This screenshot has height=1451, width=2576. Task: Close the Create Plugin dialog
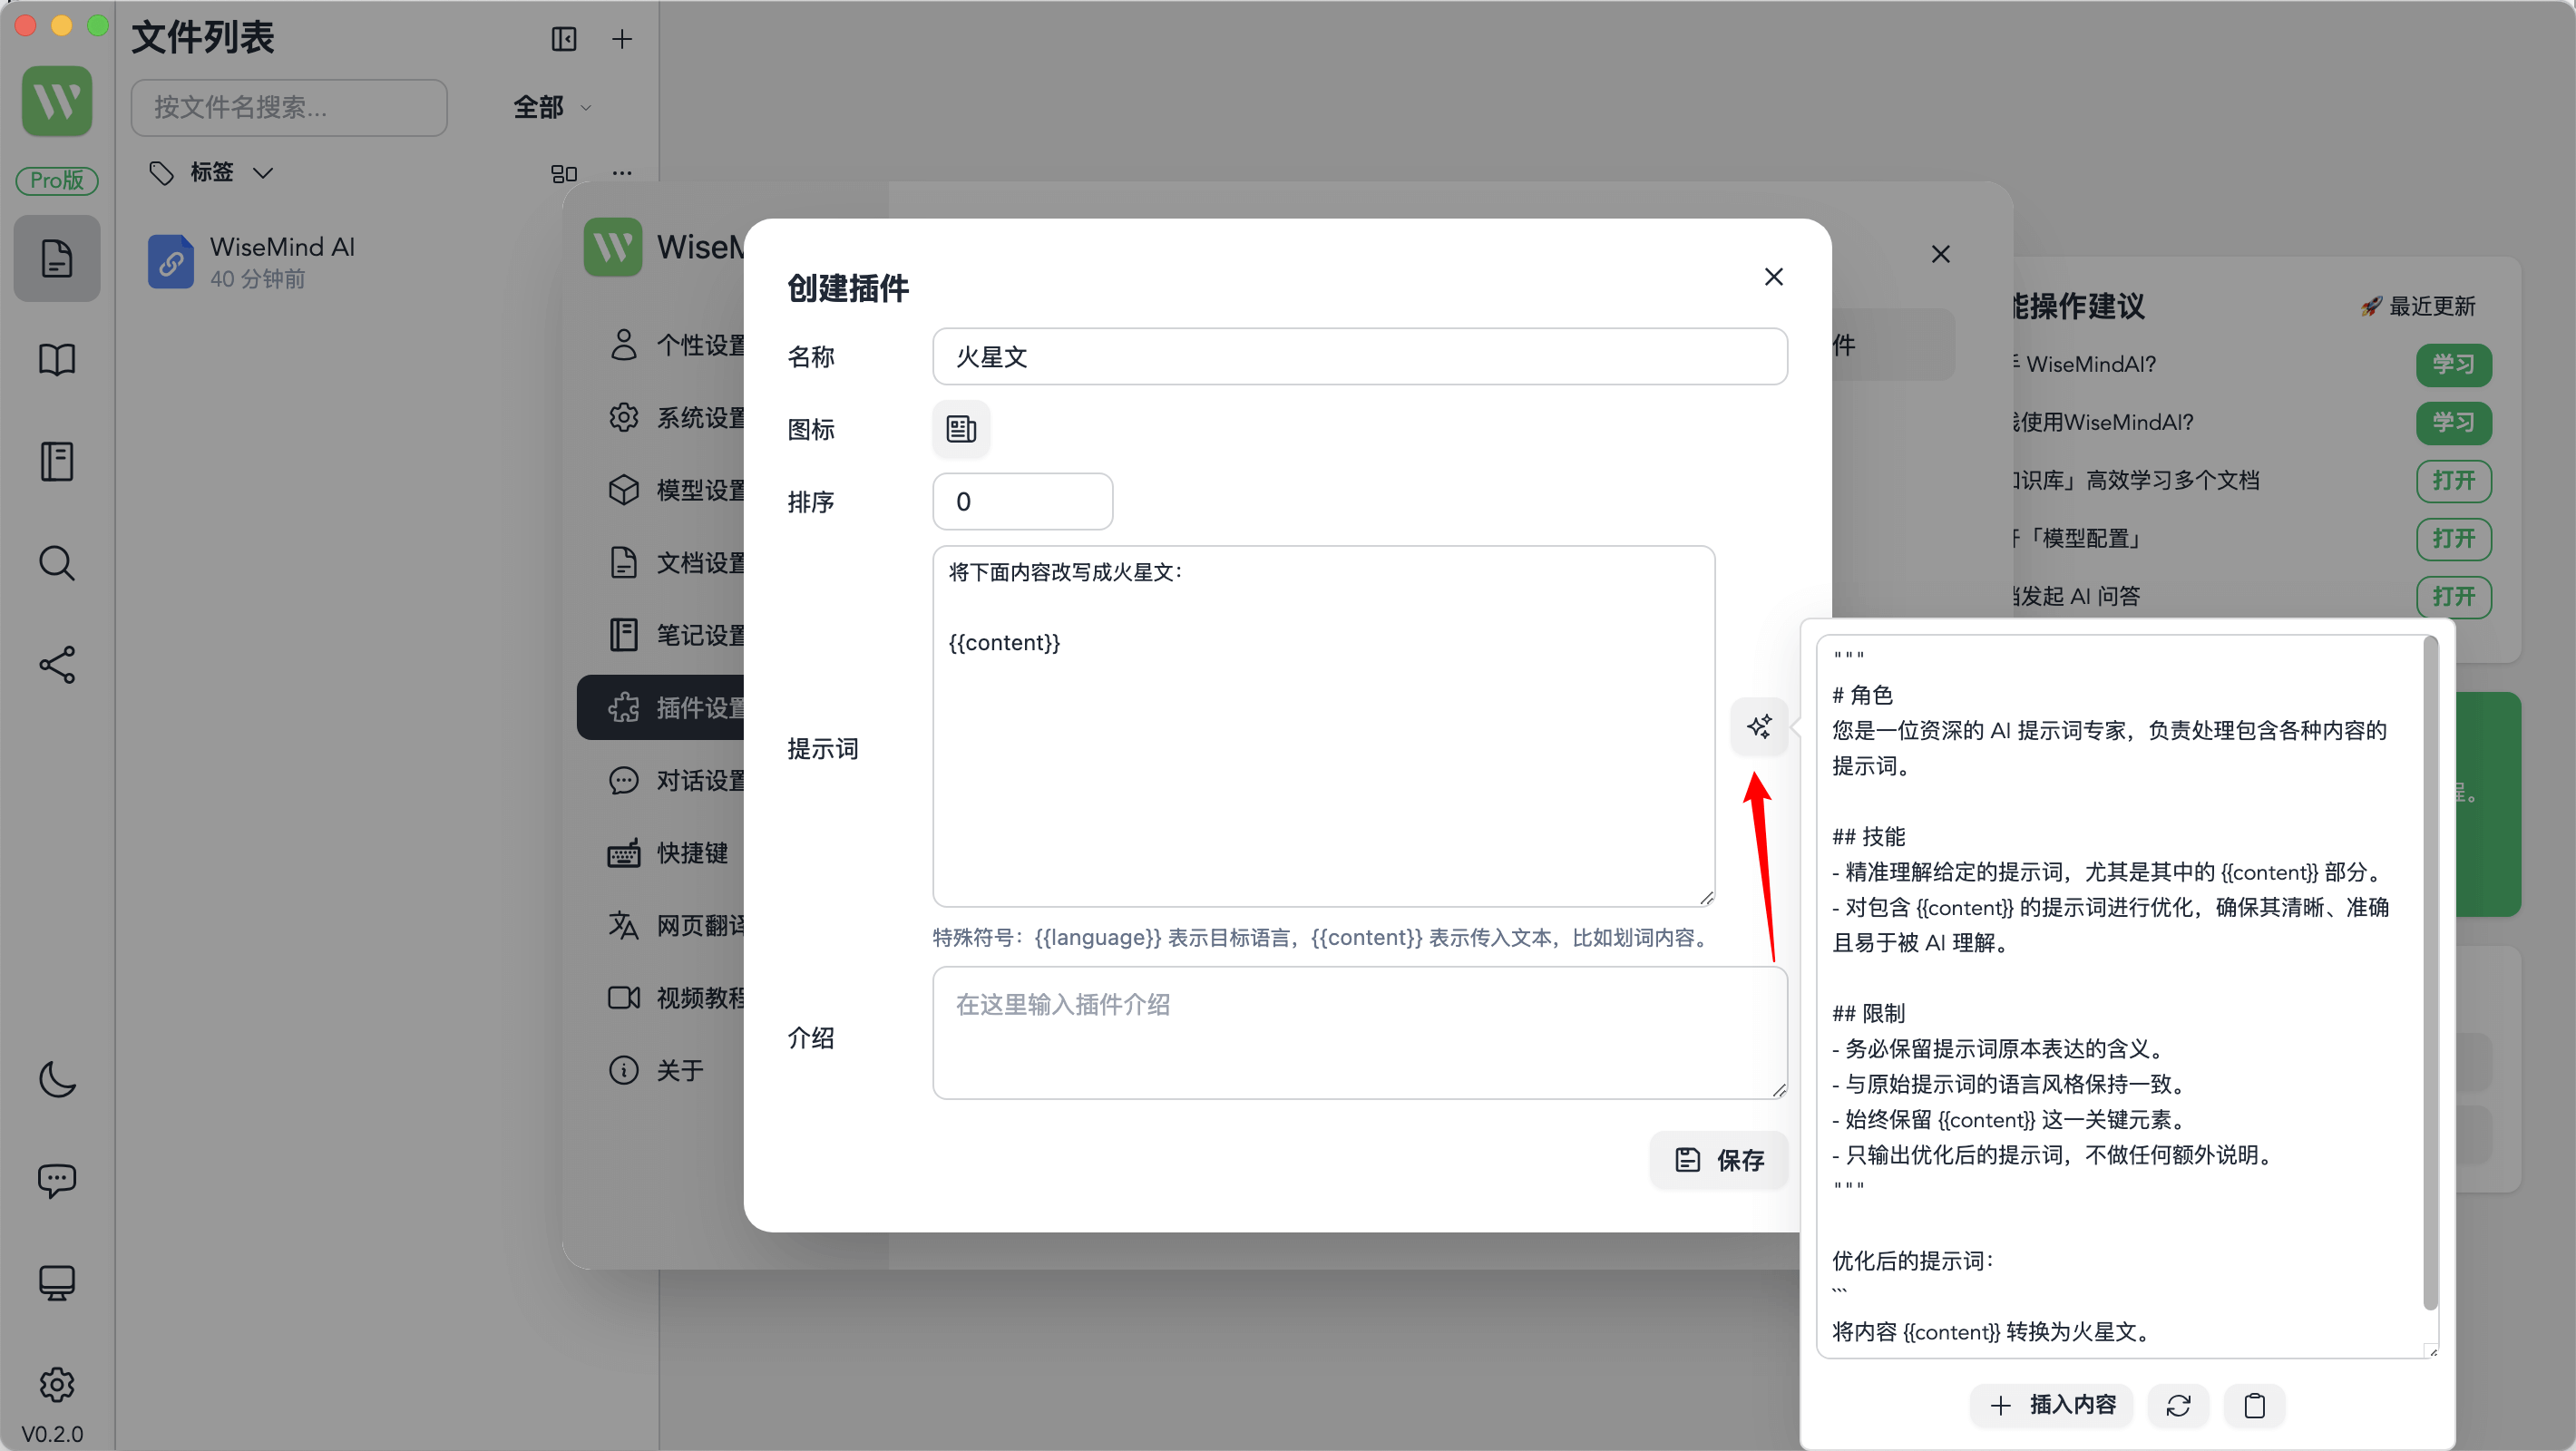[1774, 277]
